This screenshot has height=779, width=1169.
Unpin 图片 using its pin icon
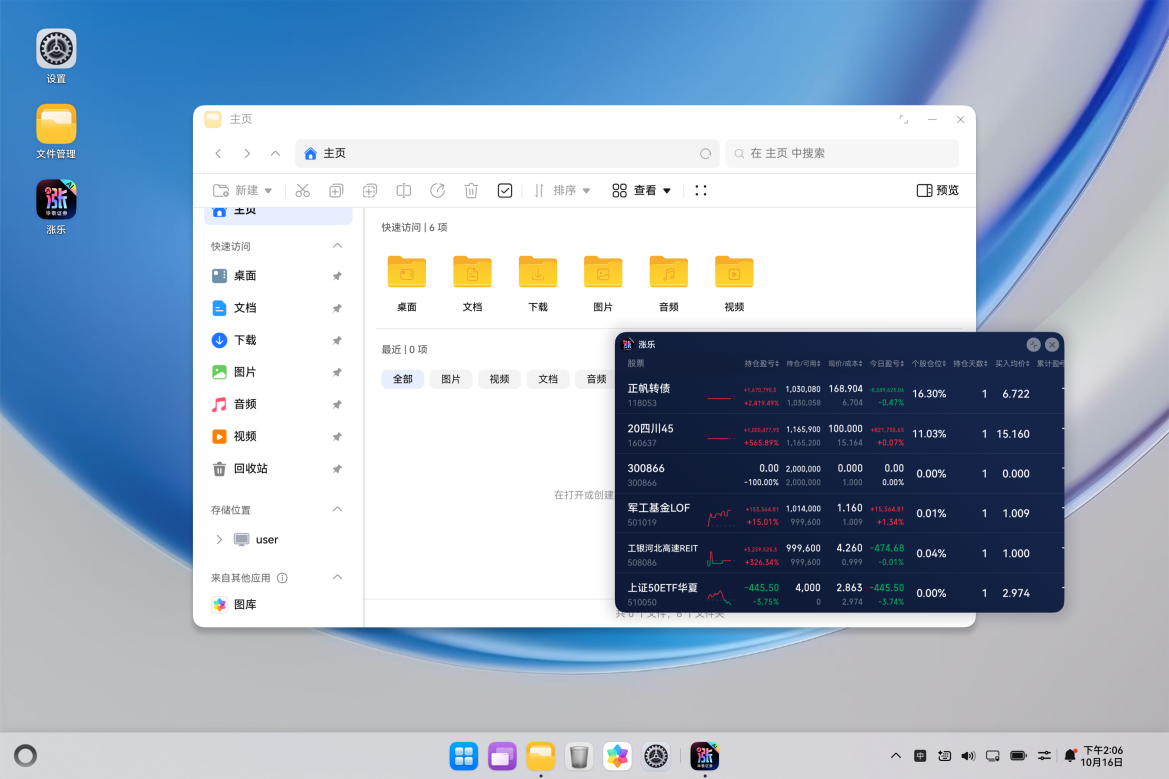[x=337, y=372]
